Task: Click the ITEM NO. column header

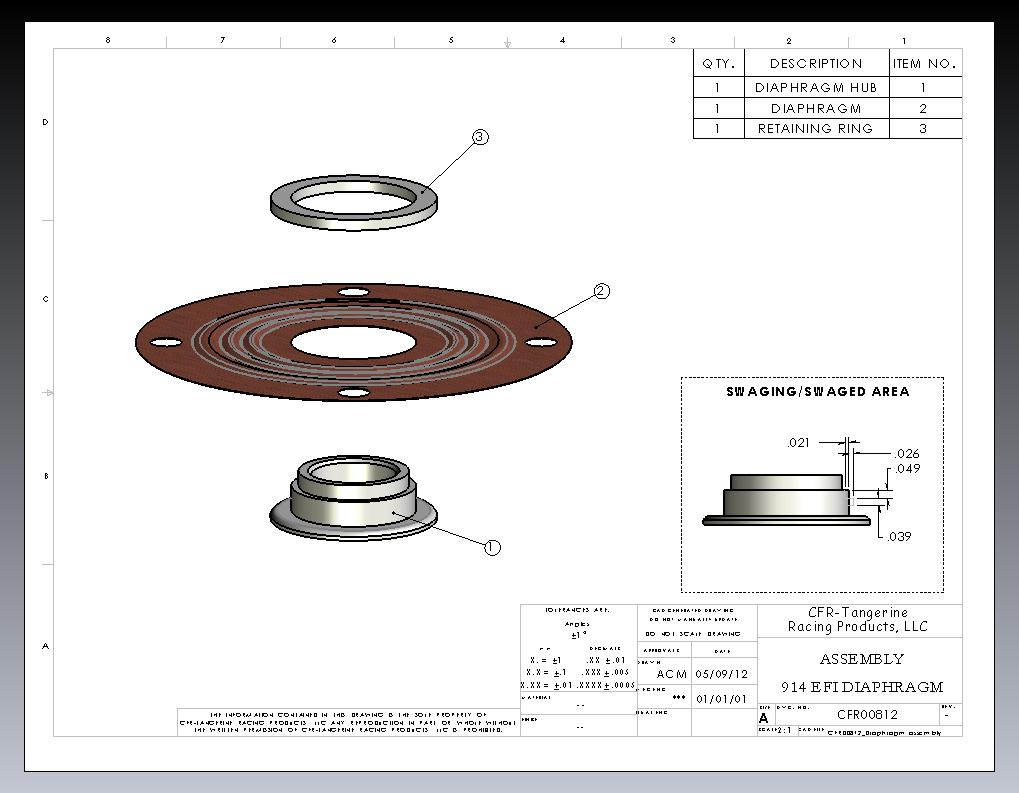Action: [x=925, y=63]
